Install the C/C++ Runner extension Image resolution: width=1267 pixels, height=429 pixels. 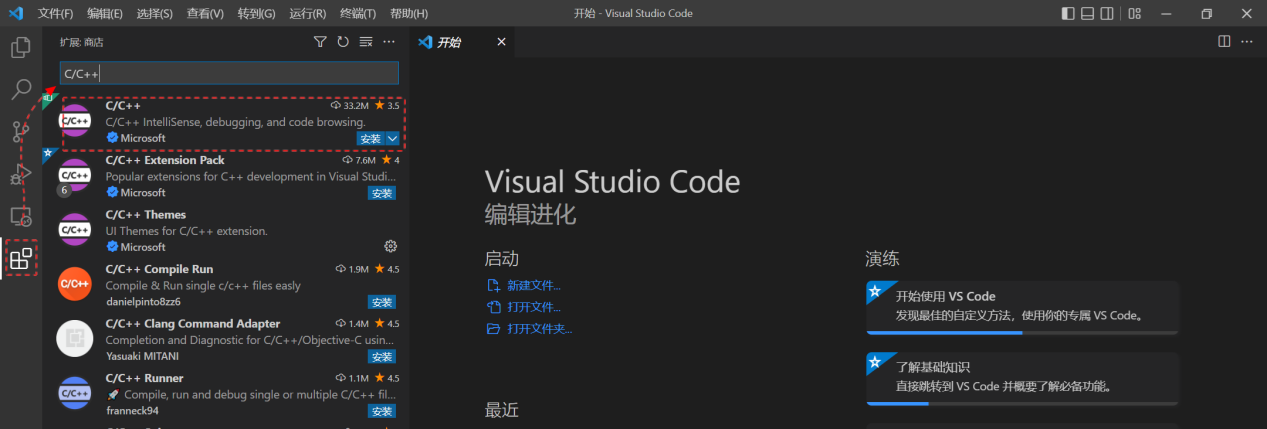click(381, 410)
